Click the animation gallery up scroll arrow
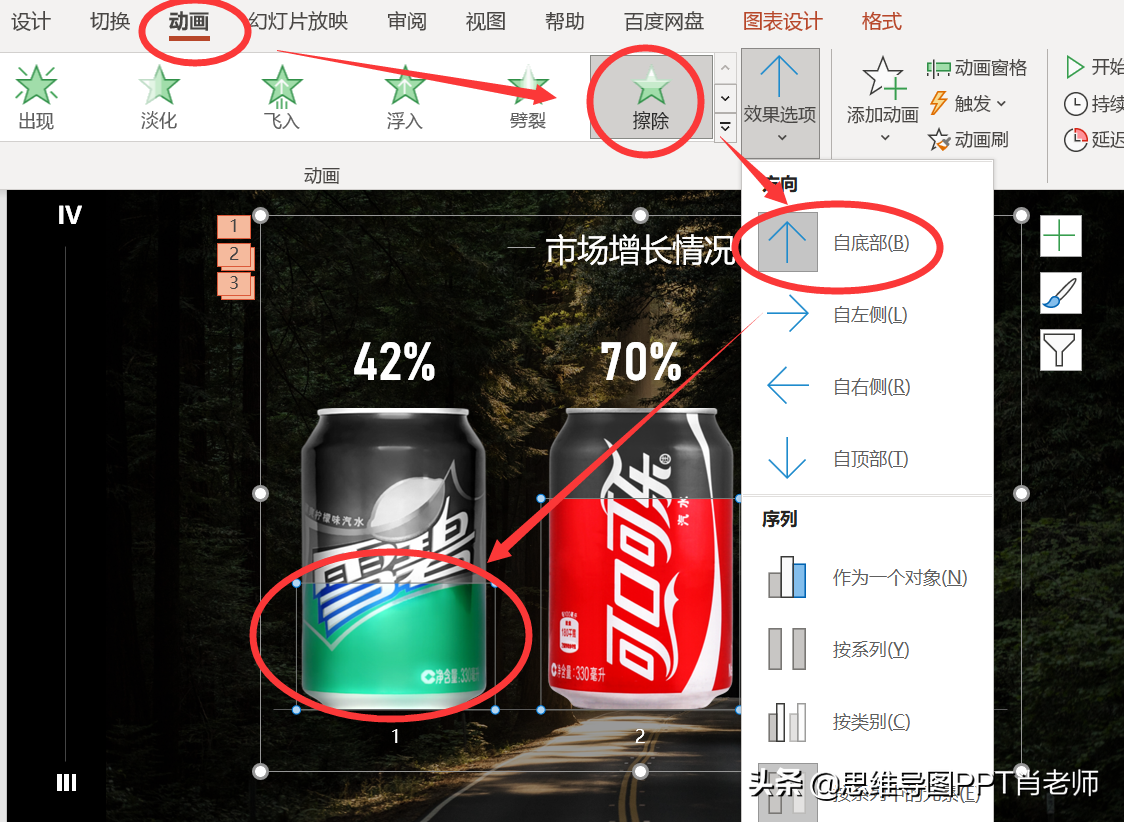The width and height of the screenshot is (1124, 822). tap(725, 68)
